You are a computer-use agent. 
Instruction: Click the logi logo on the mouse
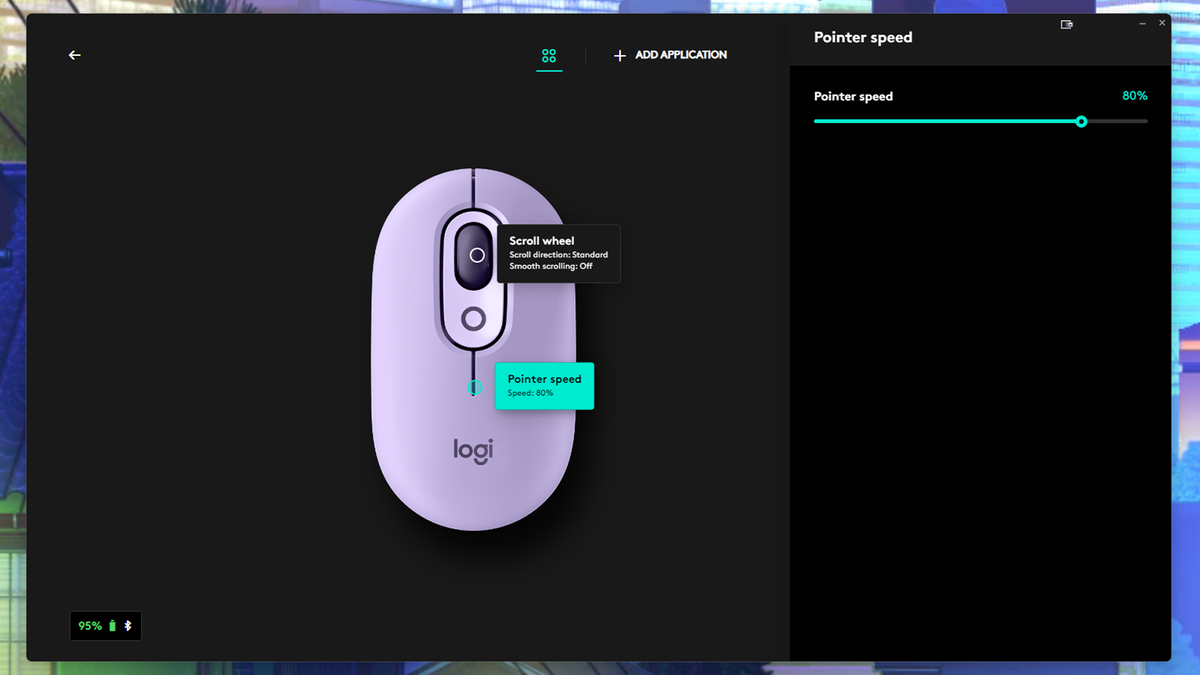(475, 451)
